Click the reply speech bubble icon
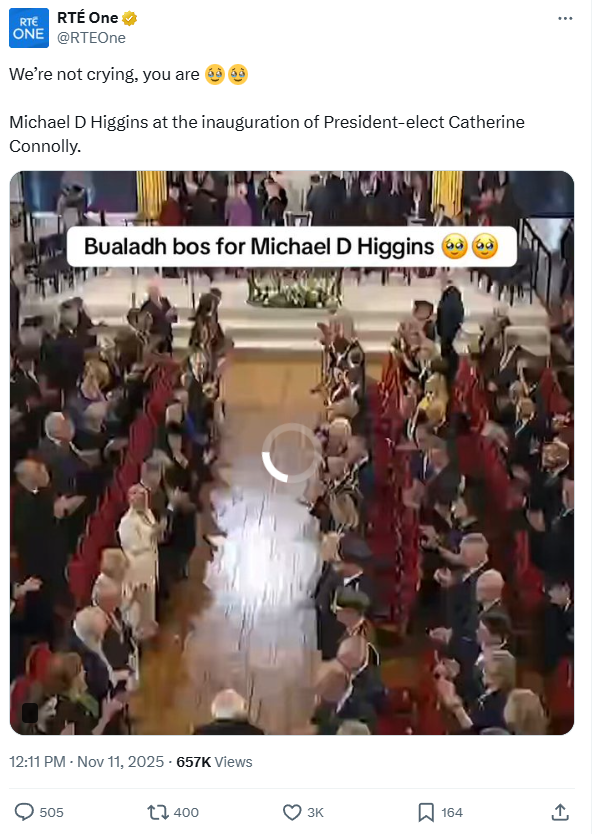The height and width of the screenshot is (834, 593). click(x=24, y=812)
